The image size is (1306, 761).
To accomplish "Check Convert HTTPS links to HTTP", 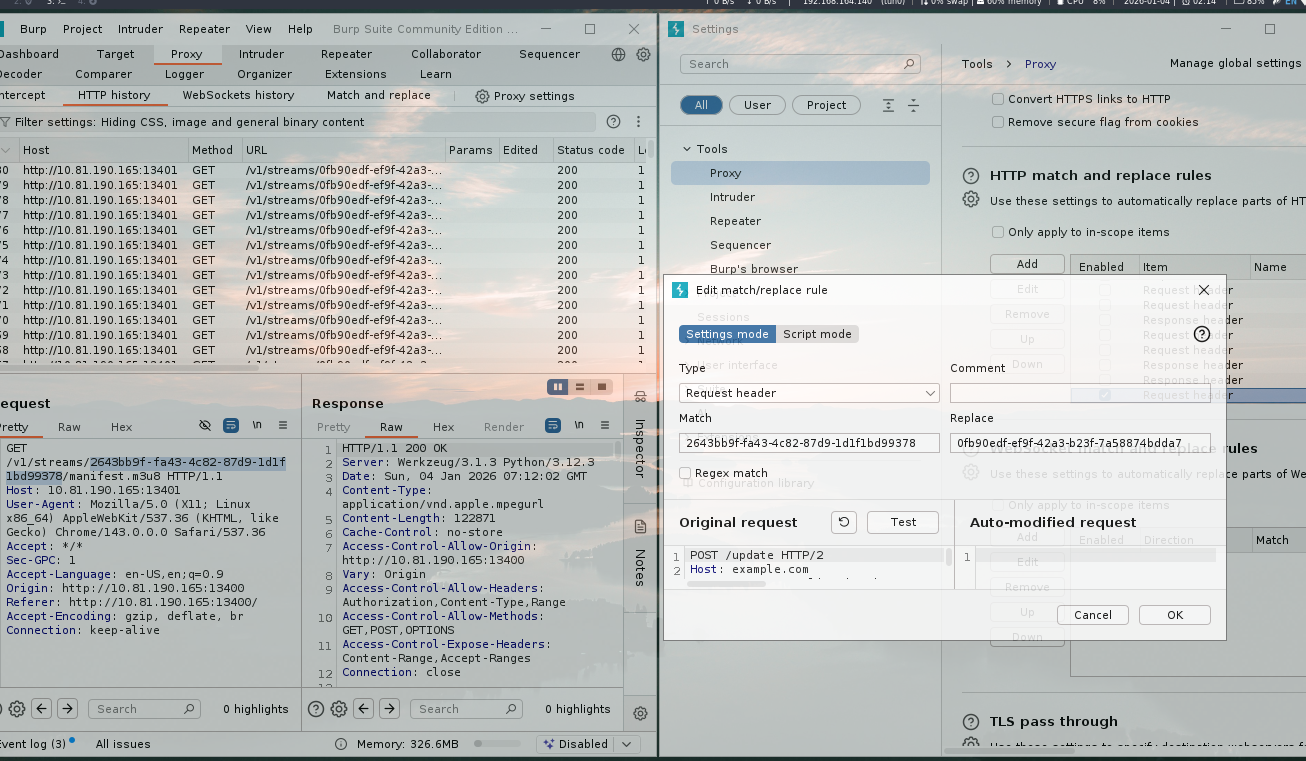I will click(x=998, y=99).
